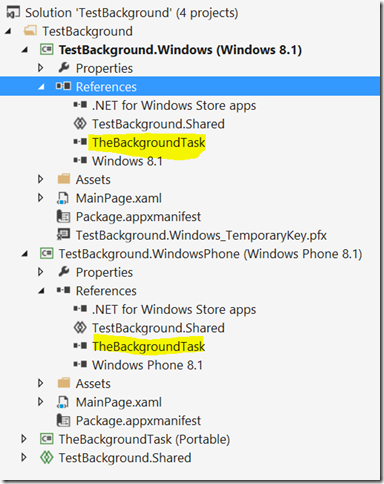
Task: Click the TestBackground.Windows C# project icon
Action: coord(46,50)
